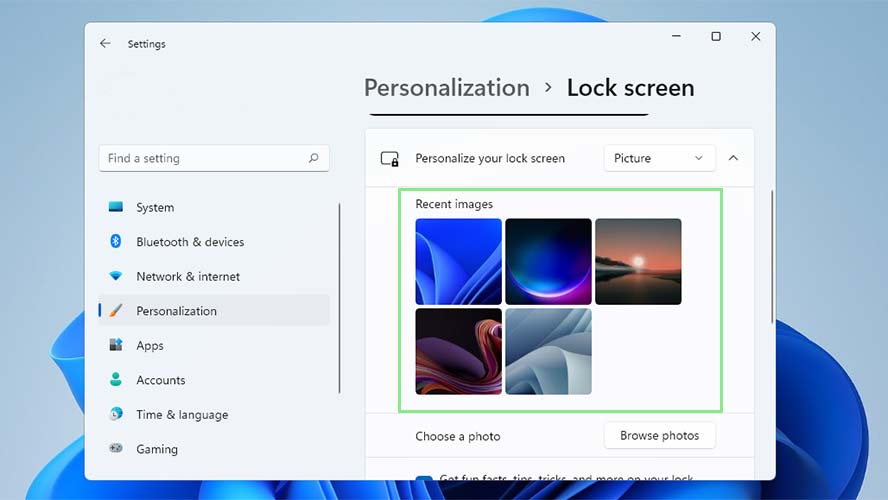Select the sunset landscape thumbnail
Screen dimensions: 888x500
pyautogui.click(x=638, y=262)
